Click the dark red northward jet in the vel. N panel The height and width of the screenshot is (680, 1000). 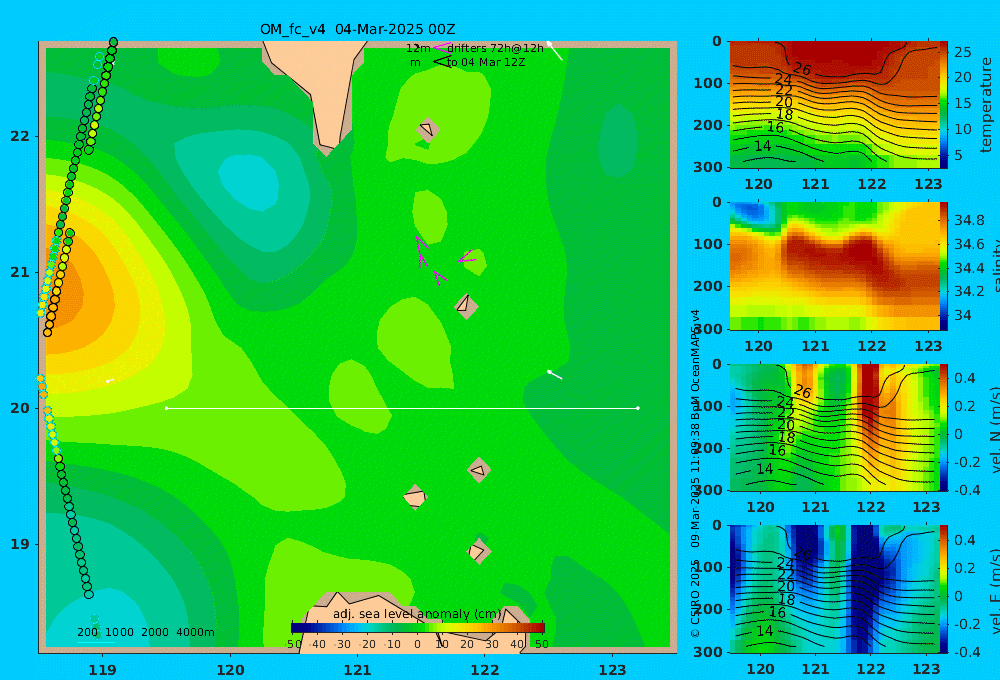click(x=869, y=395)
